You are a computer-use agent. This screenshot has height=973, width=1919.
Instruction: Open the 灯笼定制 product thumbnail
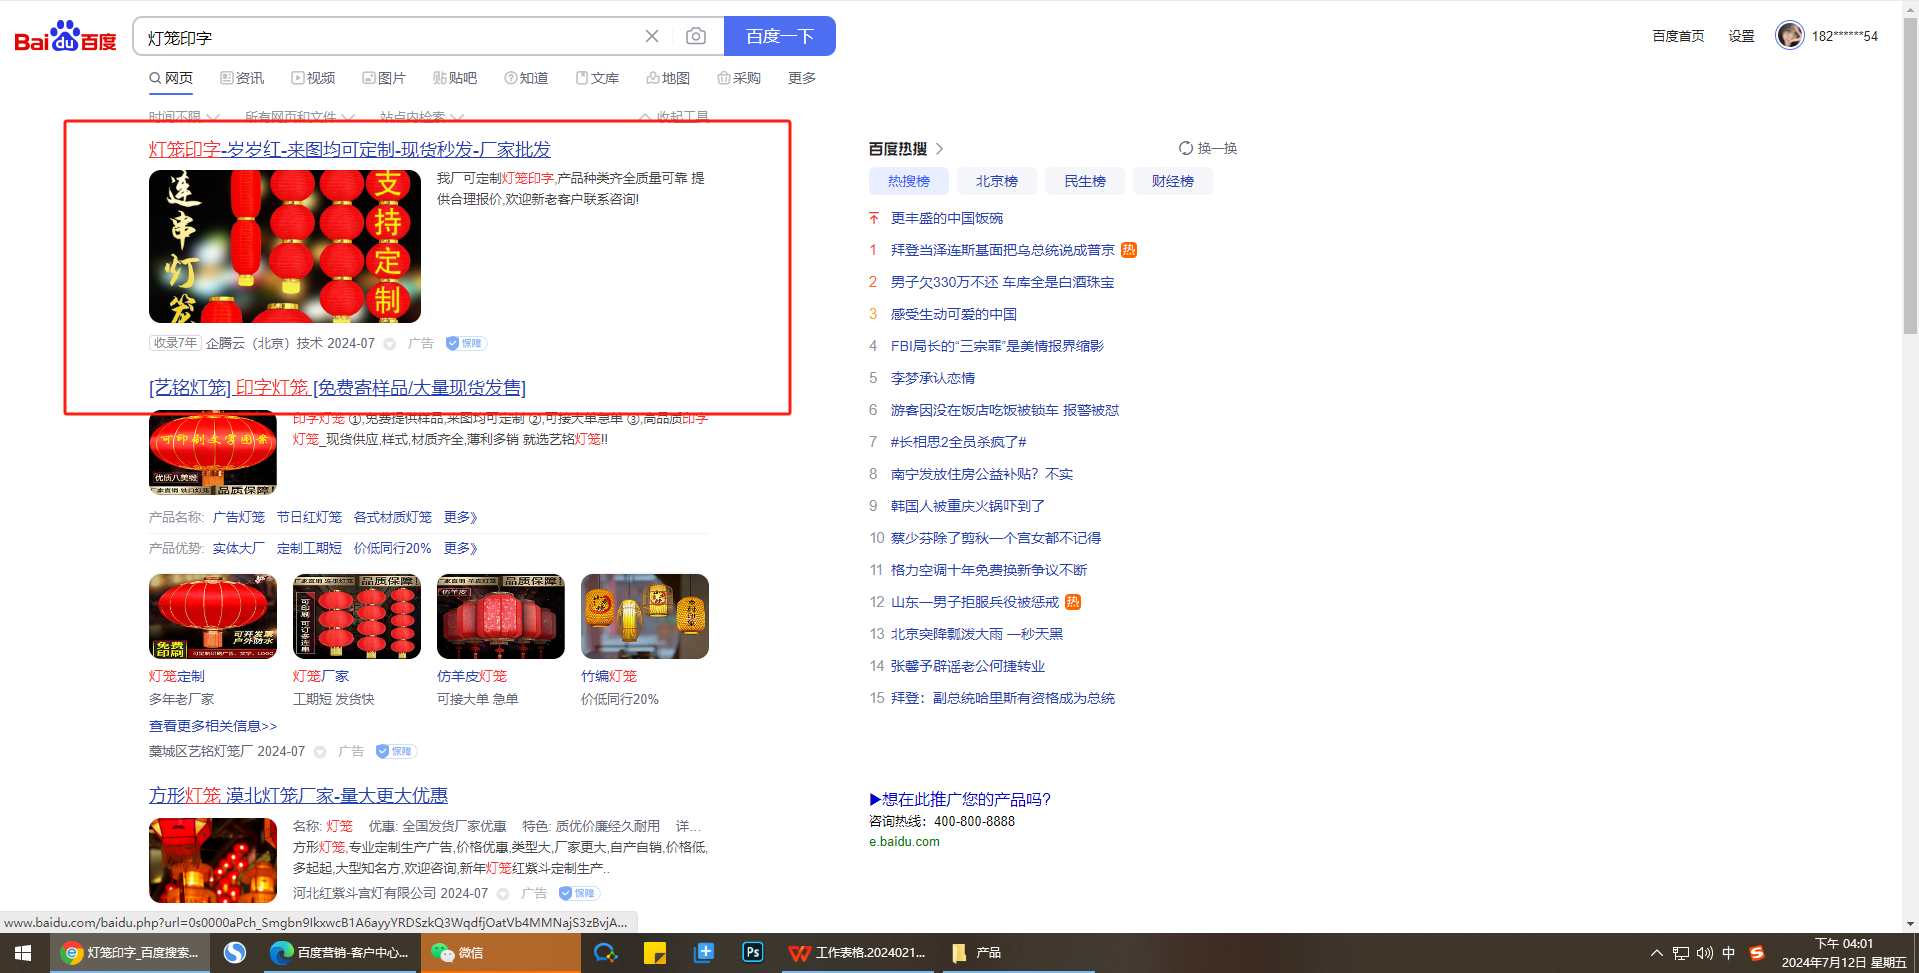(213, 616)
